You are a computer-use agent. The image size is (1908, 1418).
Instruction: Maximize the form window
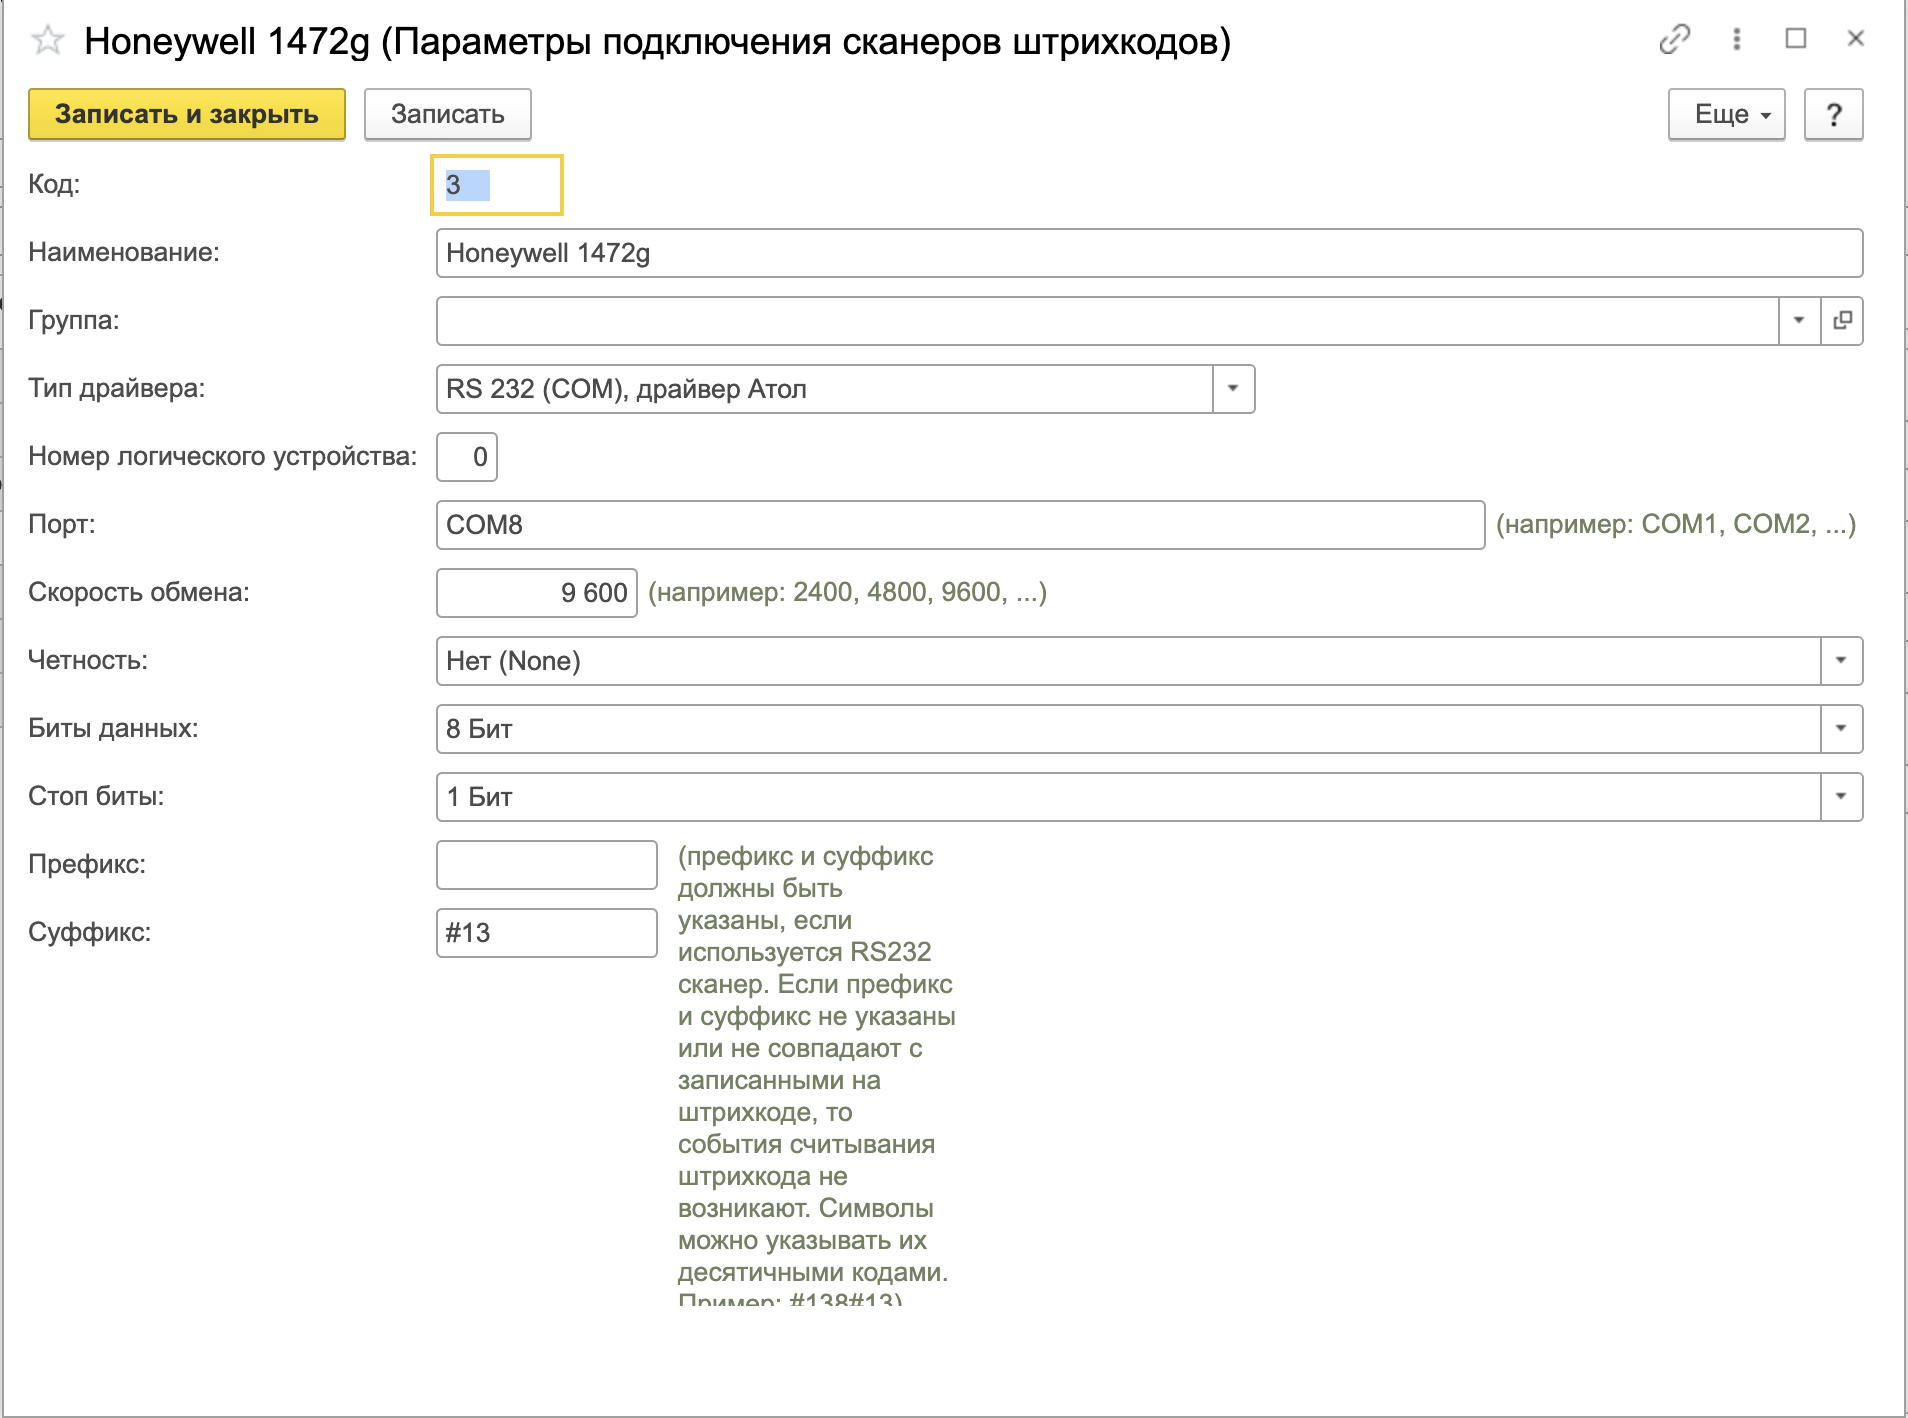point(1796,39)
